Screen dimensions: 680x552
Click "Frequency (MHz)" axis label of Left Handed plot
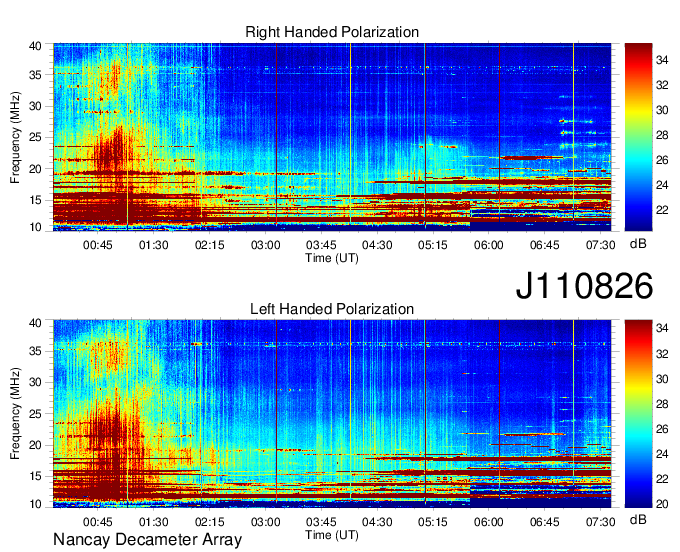(15, 414)
